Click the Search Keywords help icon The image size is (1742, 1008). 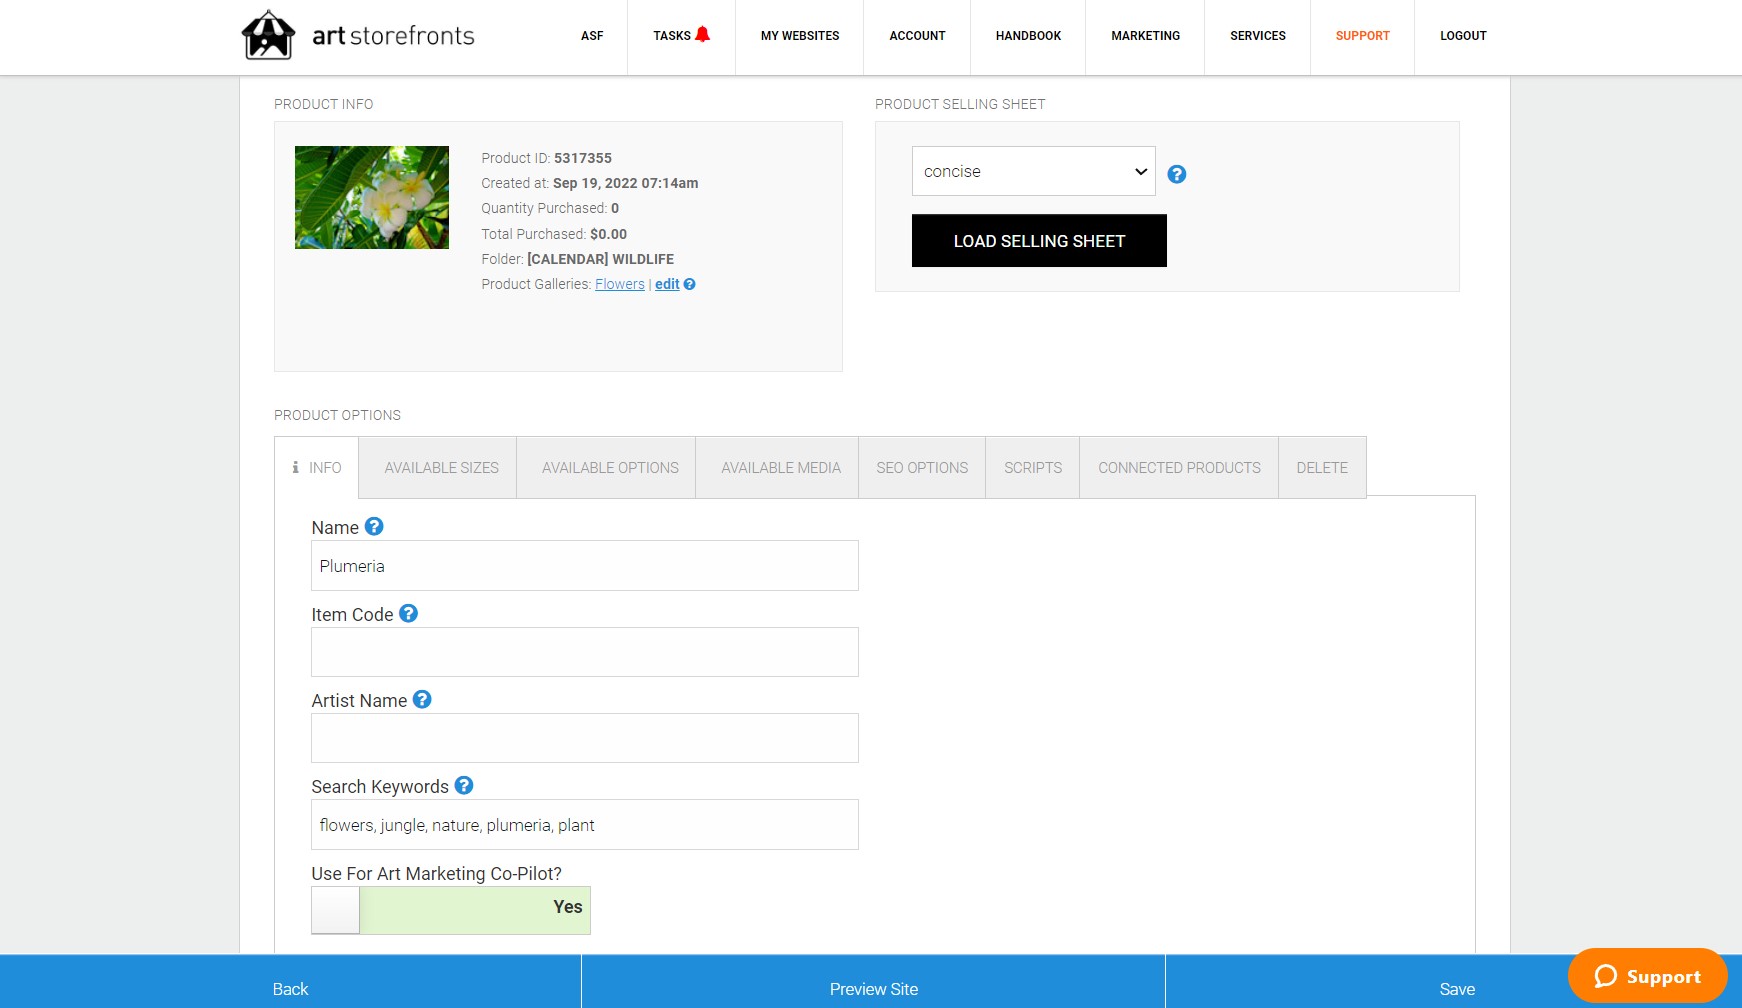(464, 785)
